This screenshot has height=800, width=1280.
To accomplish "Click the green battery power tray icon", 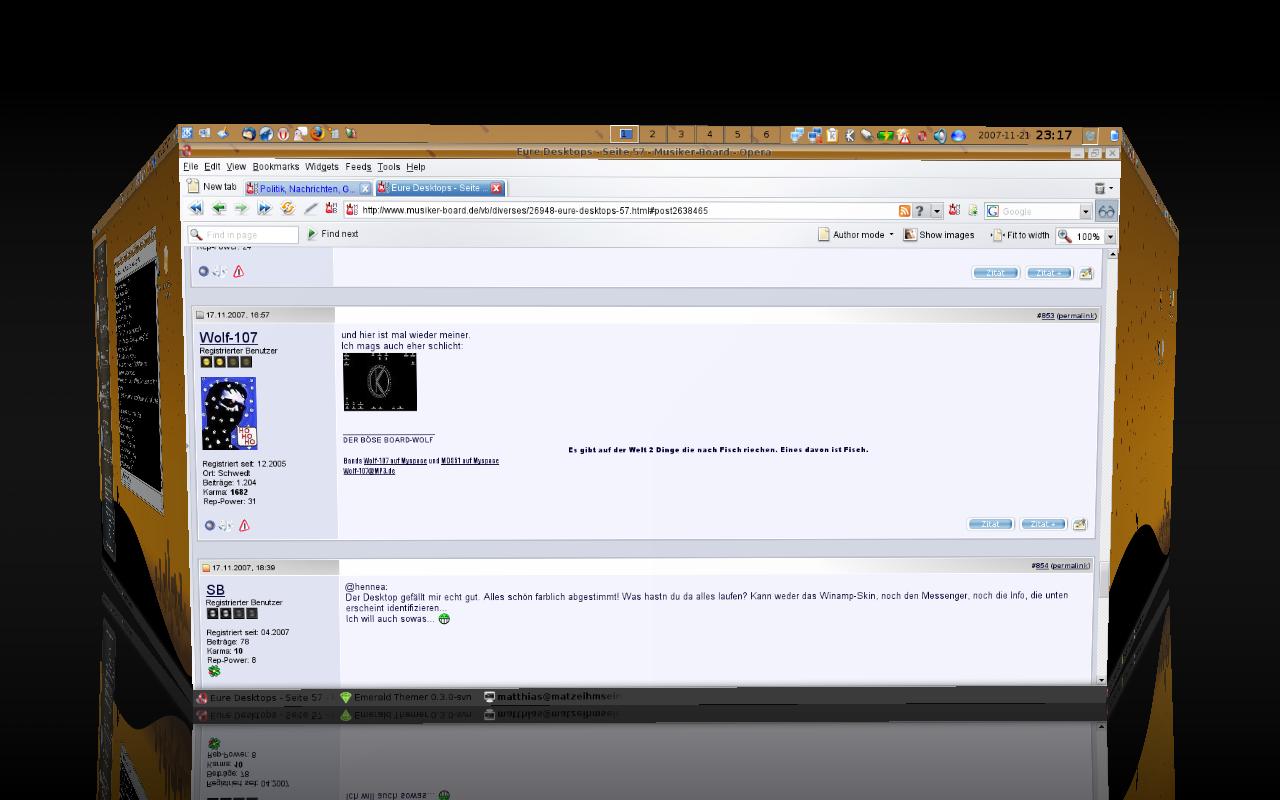I will 885,135.
